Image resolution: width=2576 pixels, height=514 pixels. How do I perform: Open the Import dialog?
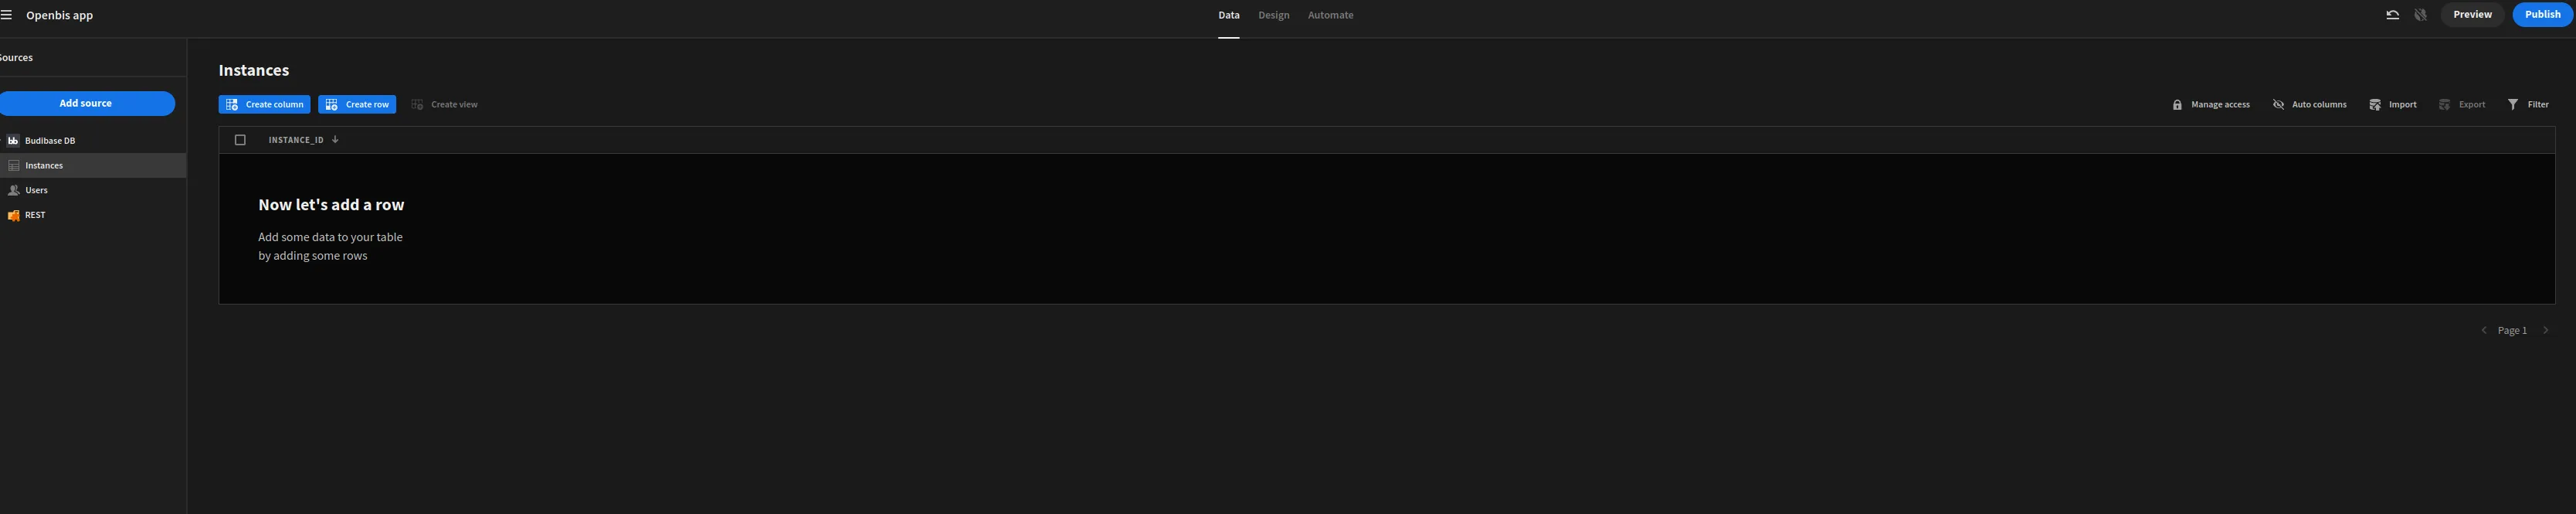click(x=2393, y=105)
